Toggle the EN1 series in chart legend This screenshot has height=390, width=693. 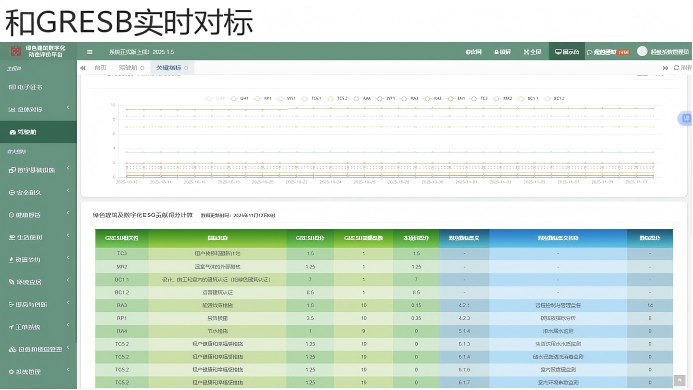456,99
